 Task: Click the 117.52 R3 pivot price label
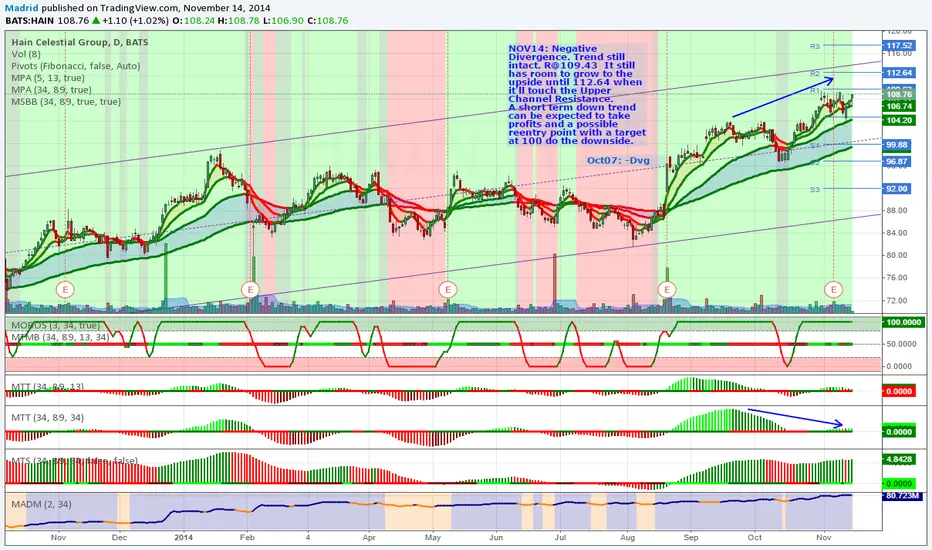click(898, 46)
